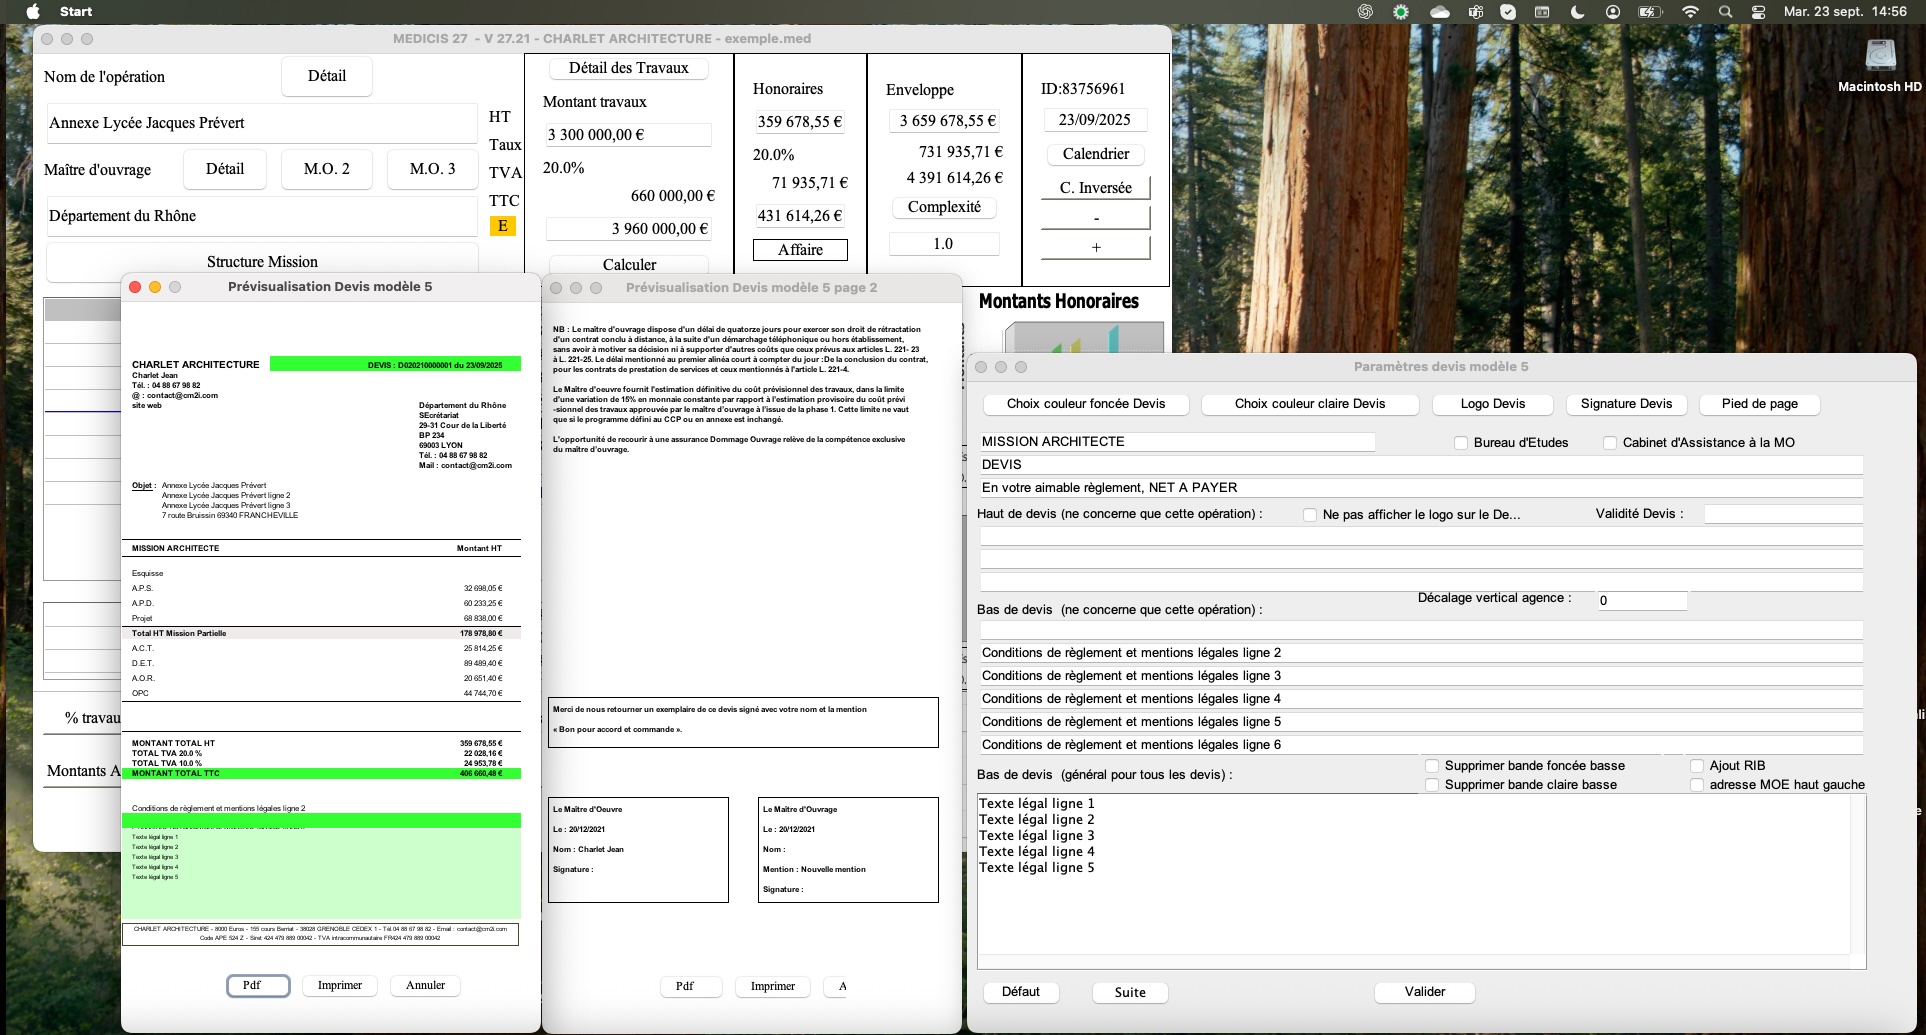Open Choix couleur foncée Devis picker
Image resolution: width=1926 pixels, height=1035 pixels.
(1086, 404)
